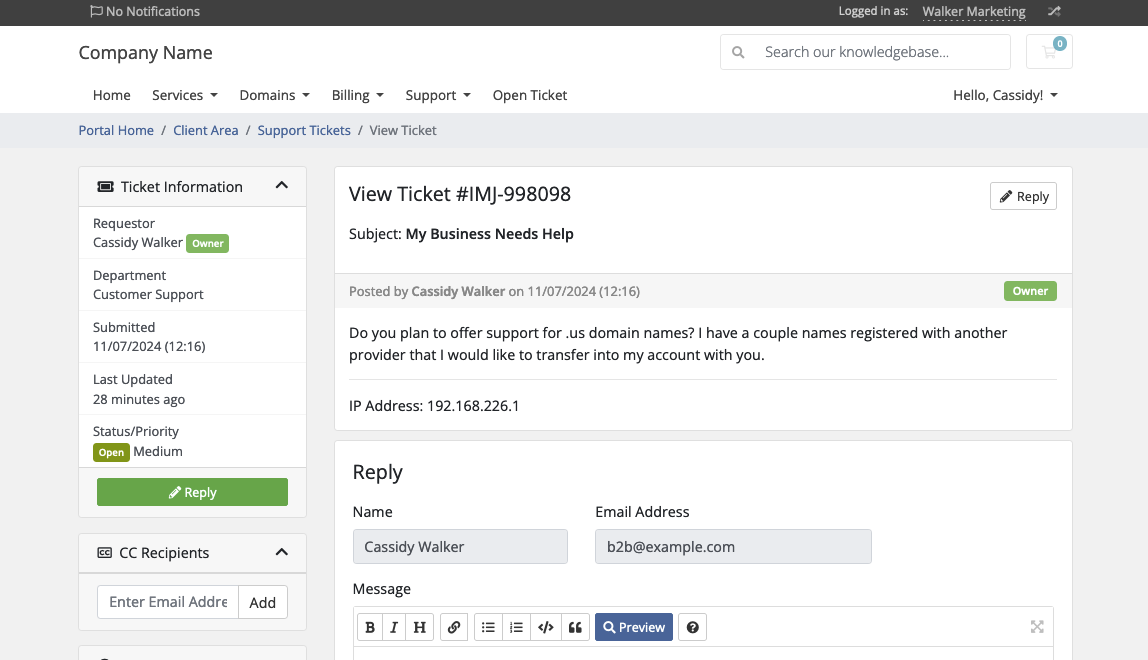1148x660 pixels.
Task: Select Open Ticket from the navigation
Action: 529,95
